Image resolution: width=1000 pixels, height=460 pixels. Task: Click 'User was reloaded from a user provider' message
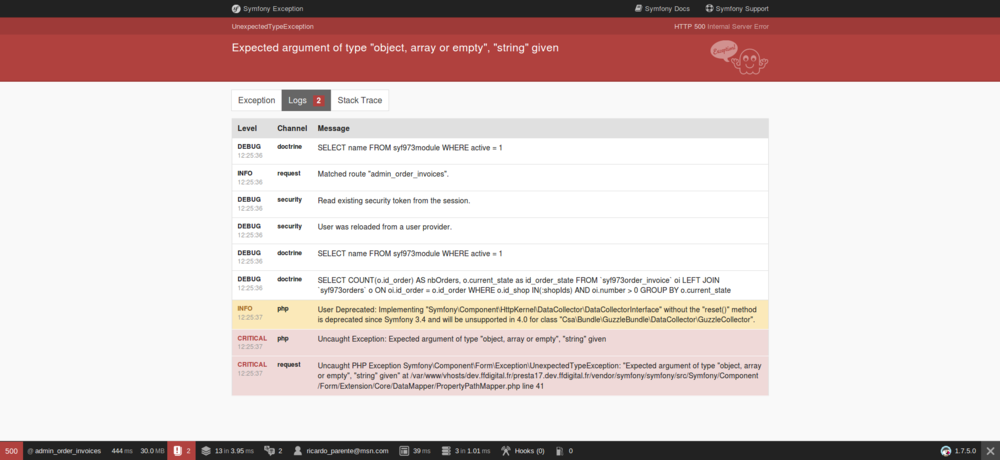tap(385, 226)
